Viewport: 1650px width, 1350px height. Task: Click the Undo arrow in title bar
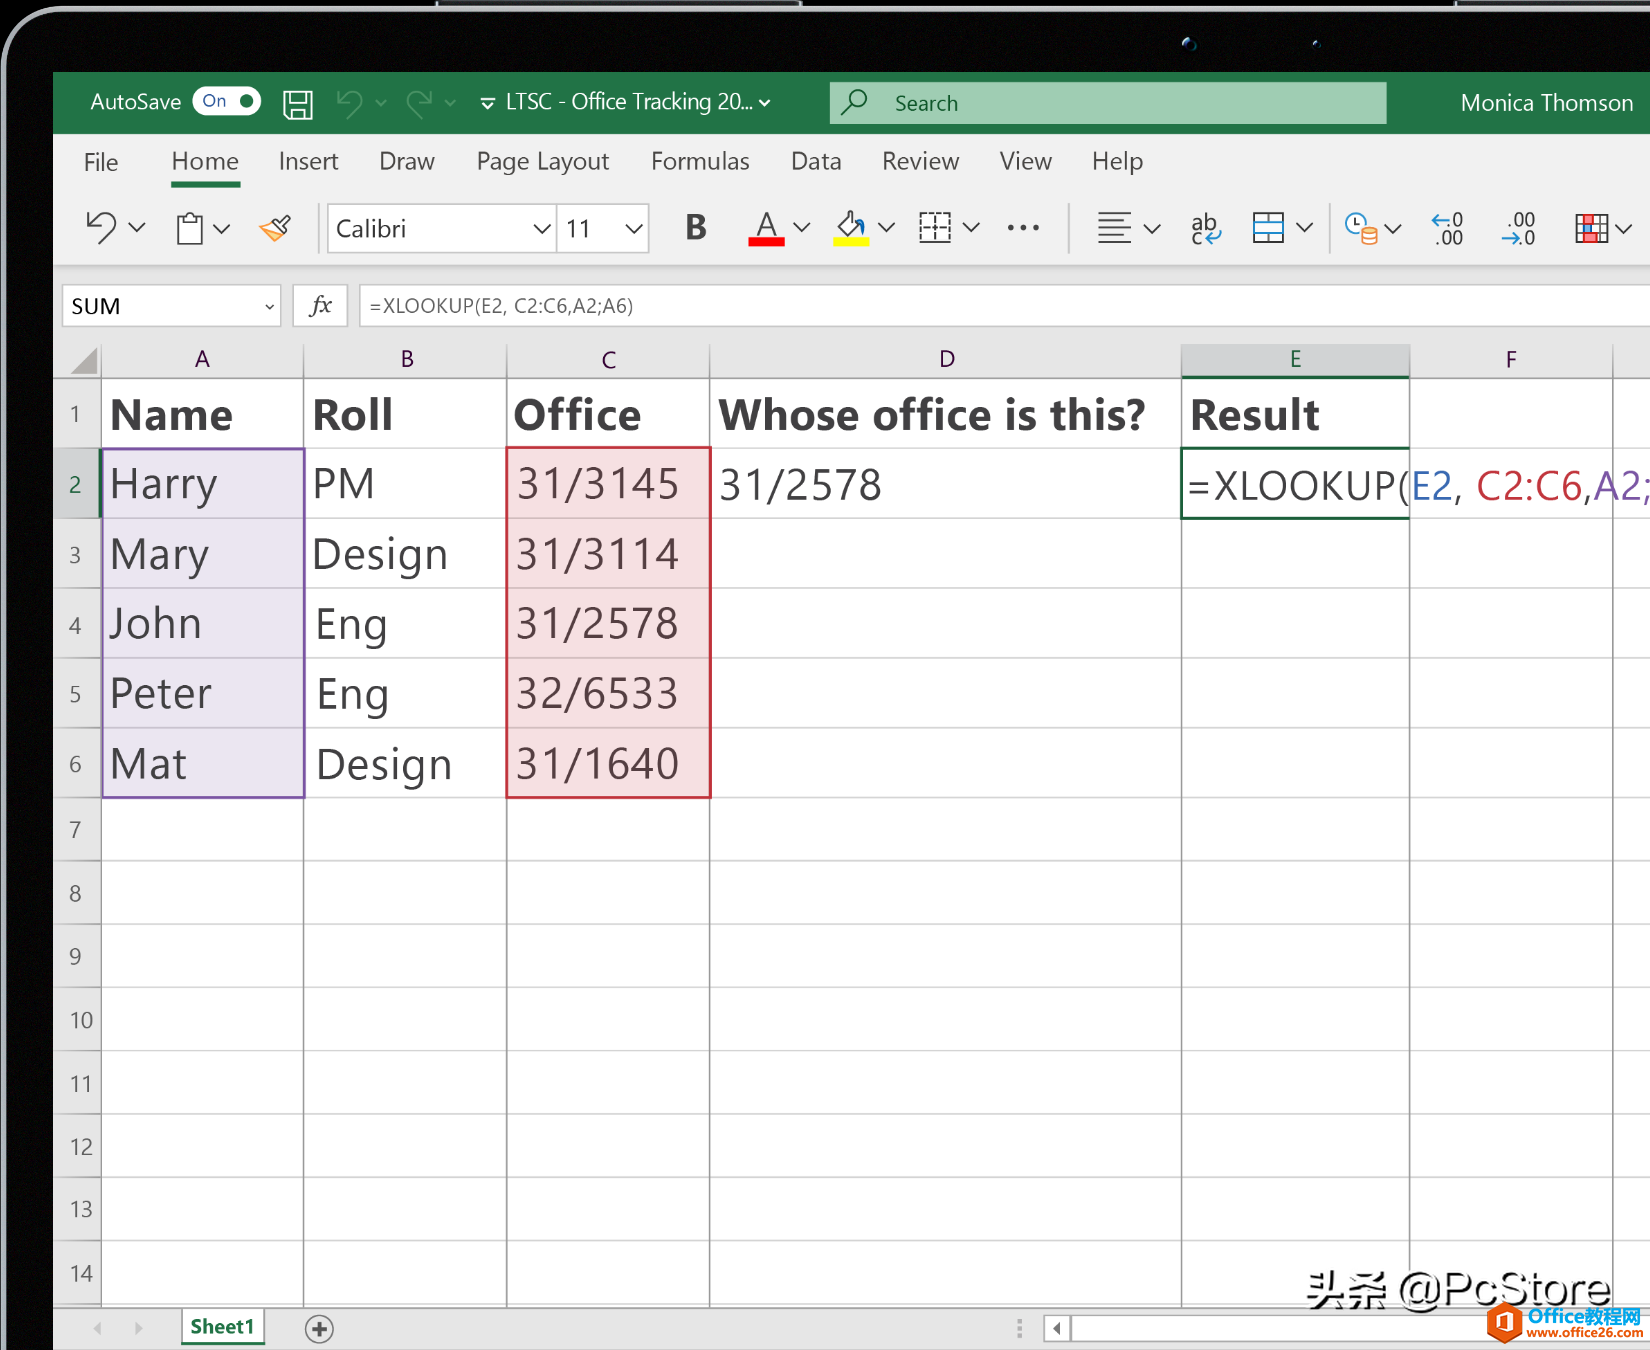coord(349,102)
